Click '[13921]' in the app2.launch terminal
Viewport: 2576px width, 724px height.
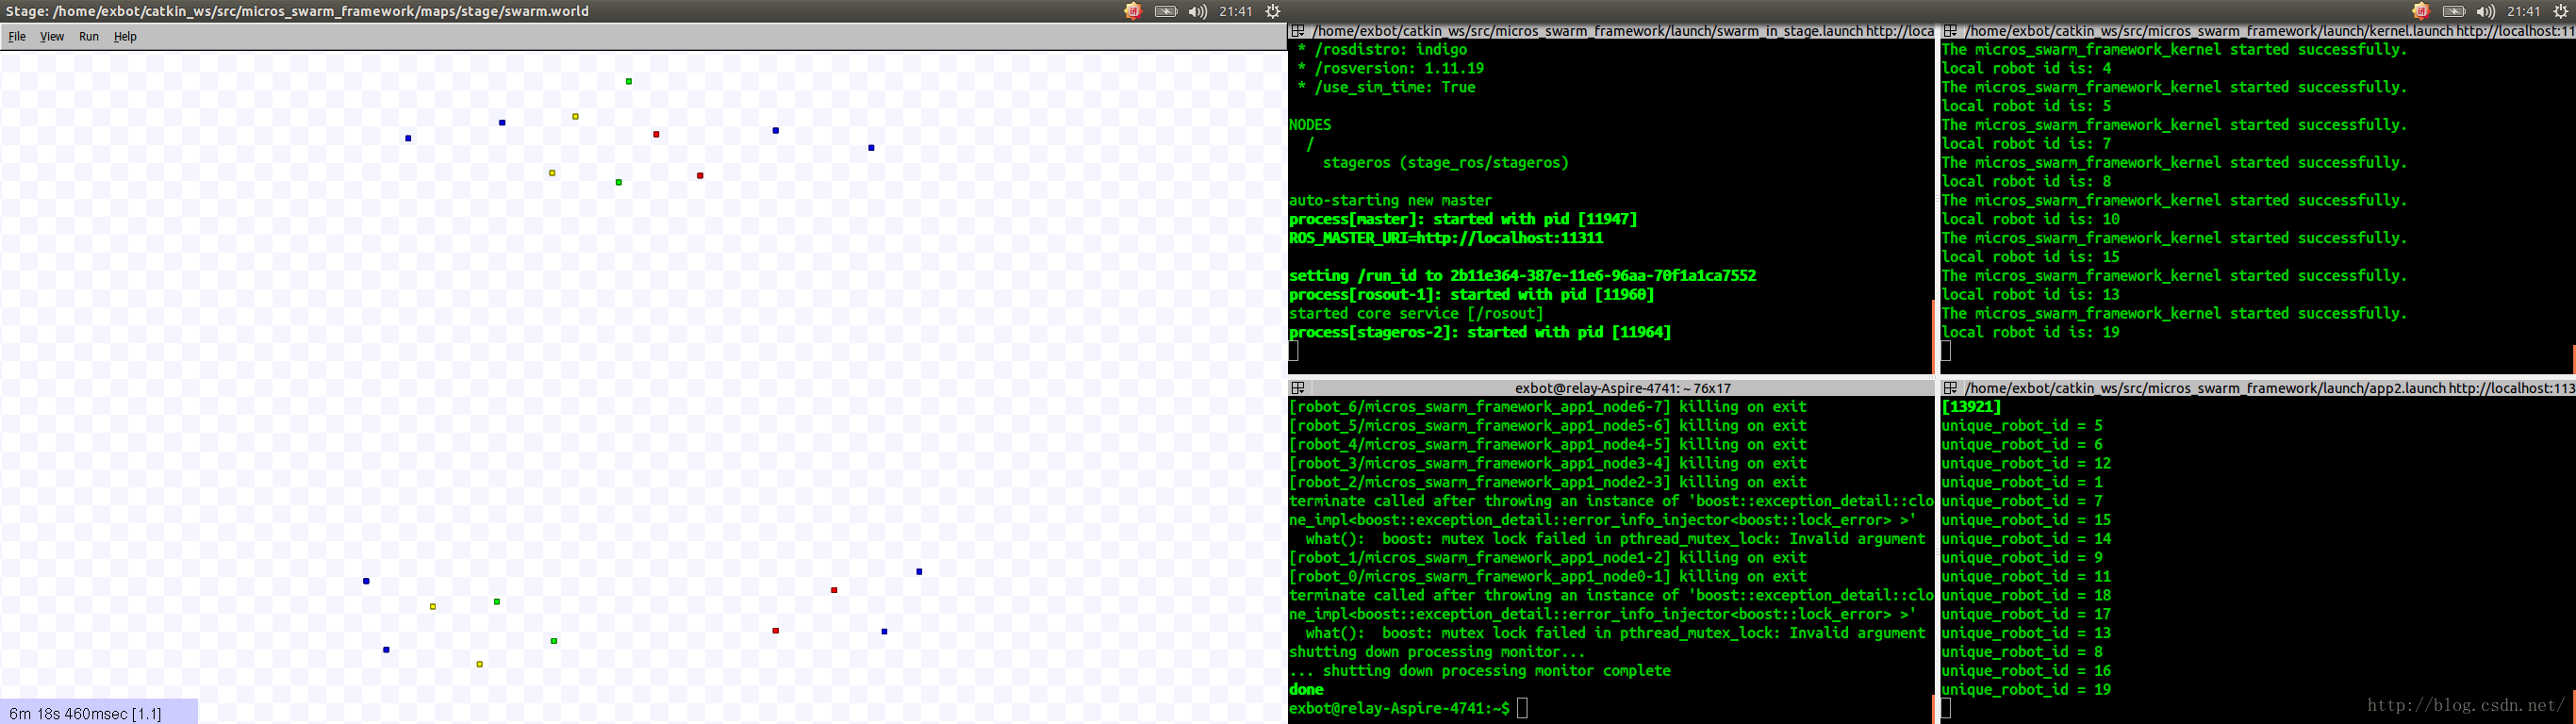point(1971,407)
